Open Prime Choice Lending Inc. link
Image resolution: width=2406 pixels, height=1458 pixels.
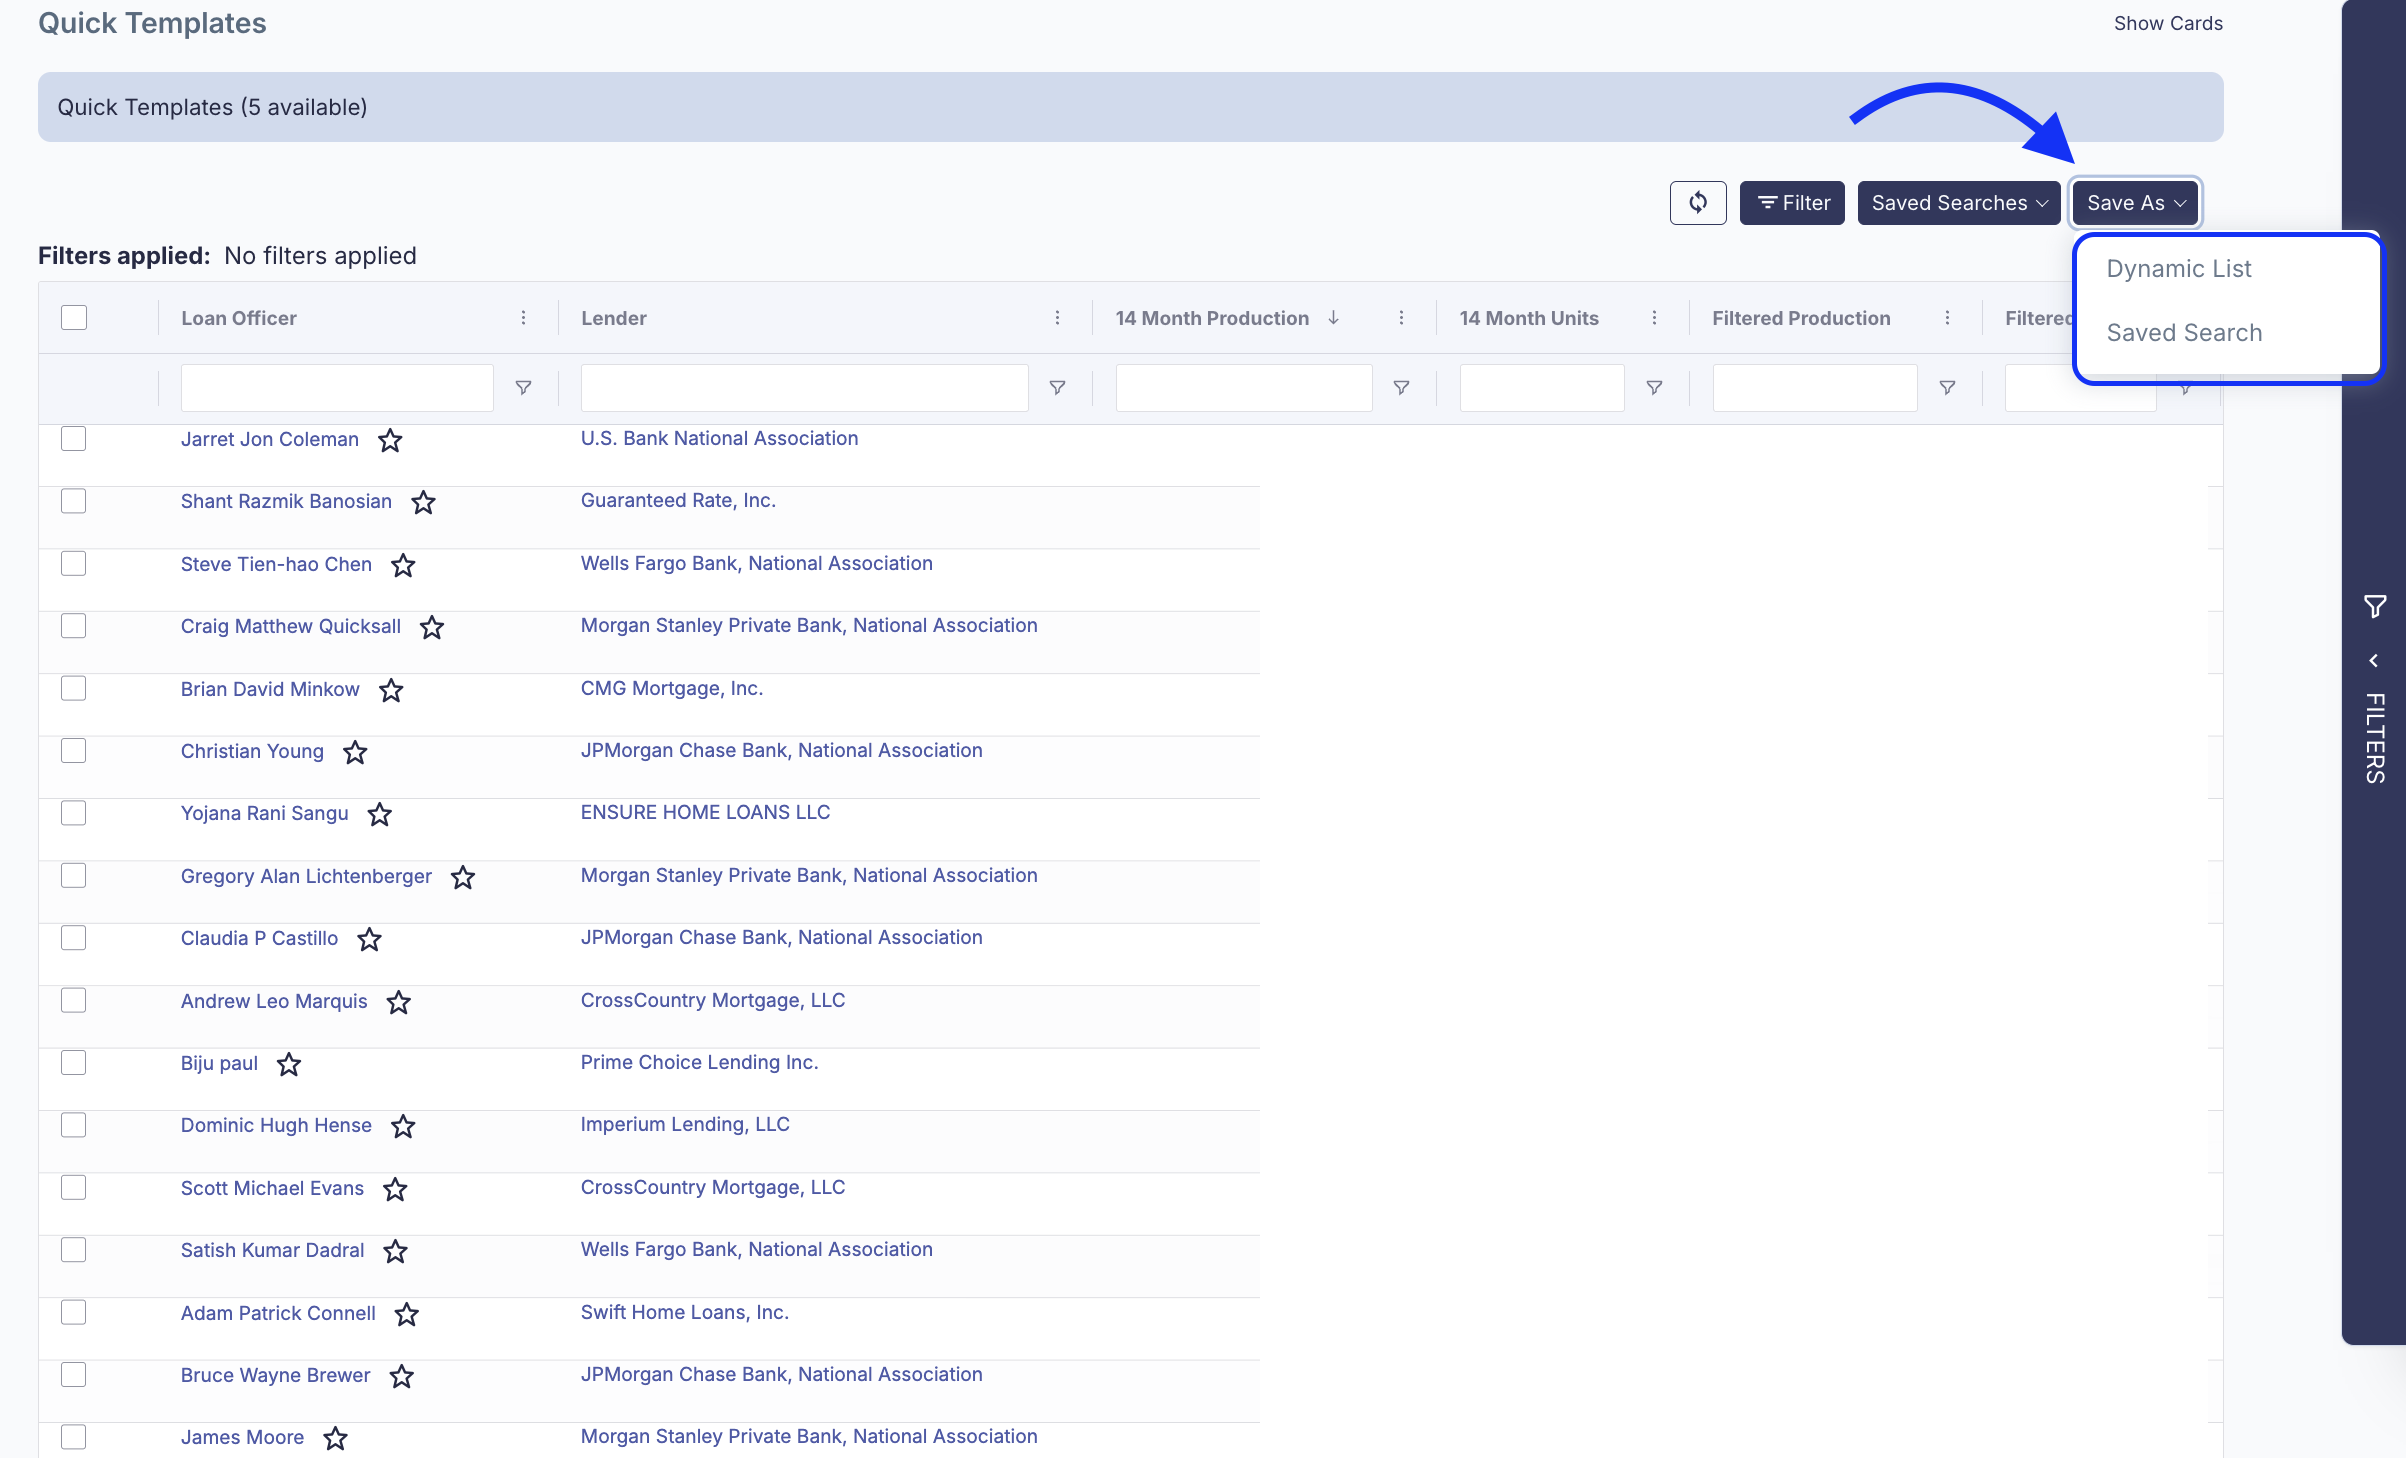click(699, 1062)
